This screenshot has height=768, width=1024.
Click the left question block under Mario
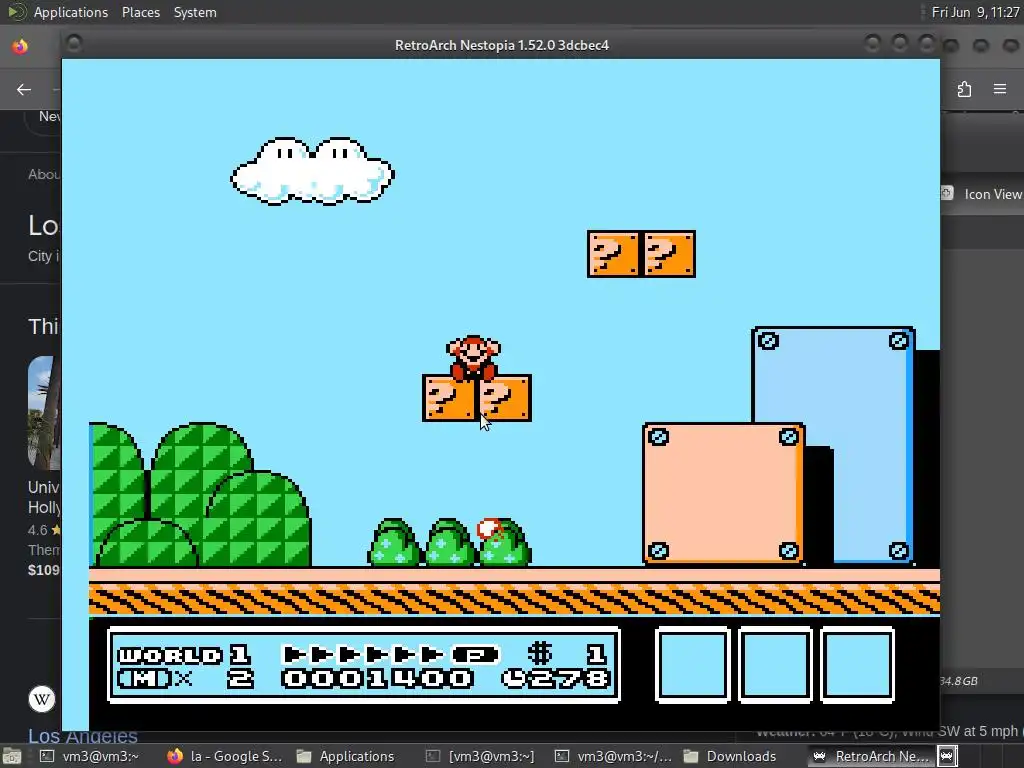449,398
